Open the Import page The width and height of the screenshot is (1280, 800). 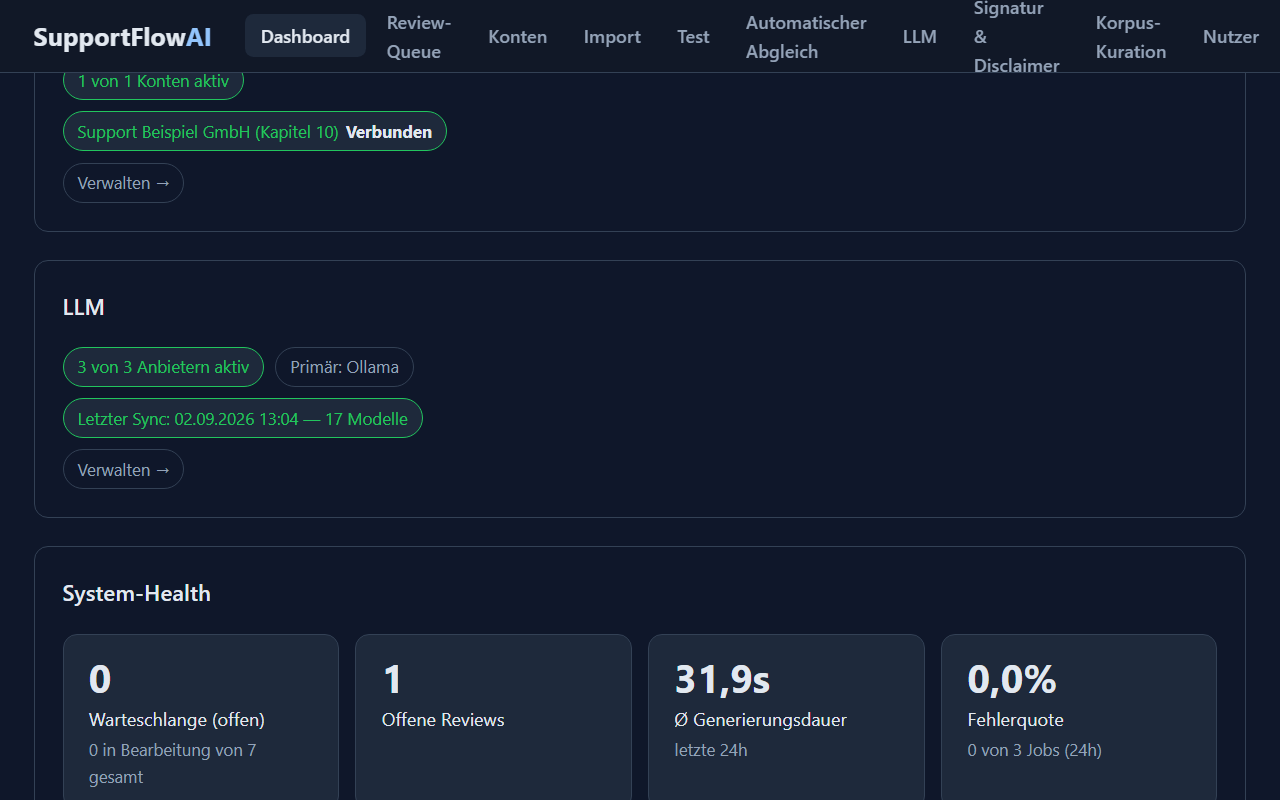[612, 36]
